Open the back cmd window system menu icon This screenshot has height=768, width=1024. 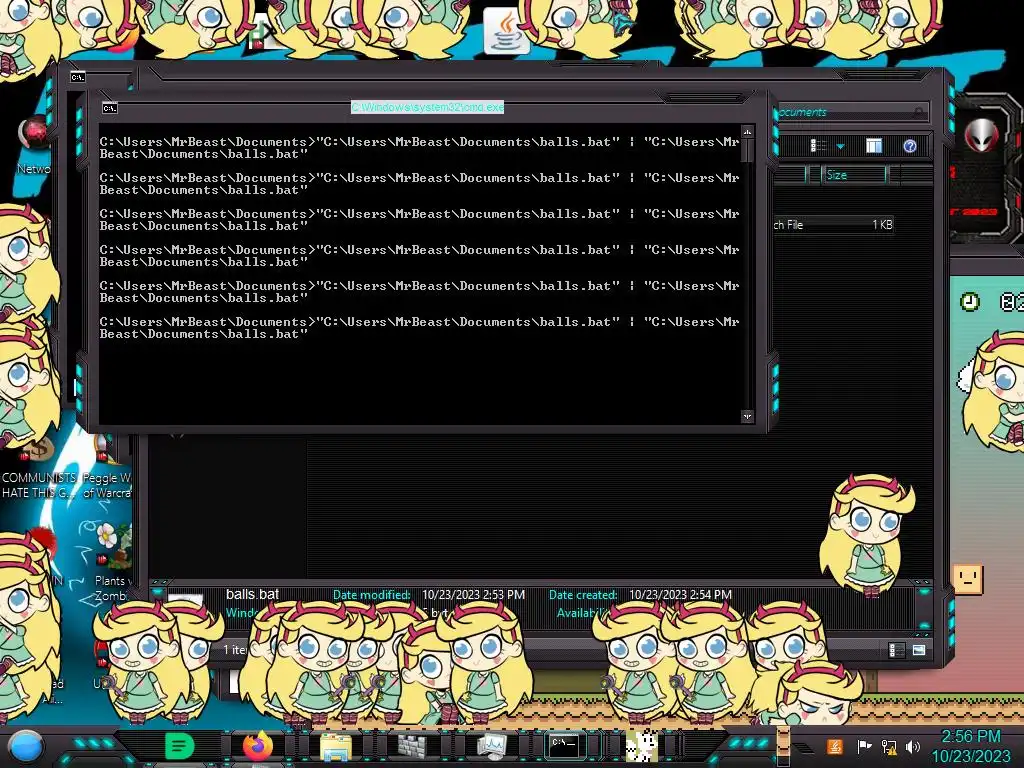(x=78, y=77)
